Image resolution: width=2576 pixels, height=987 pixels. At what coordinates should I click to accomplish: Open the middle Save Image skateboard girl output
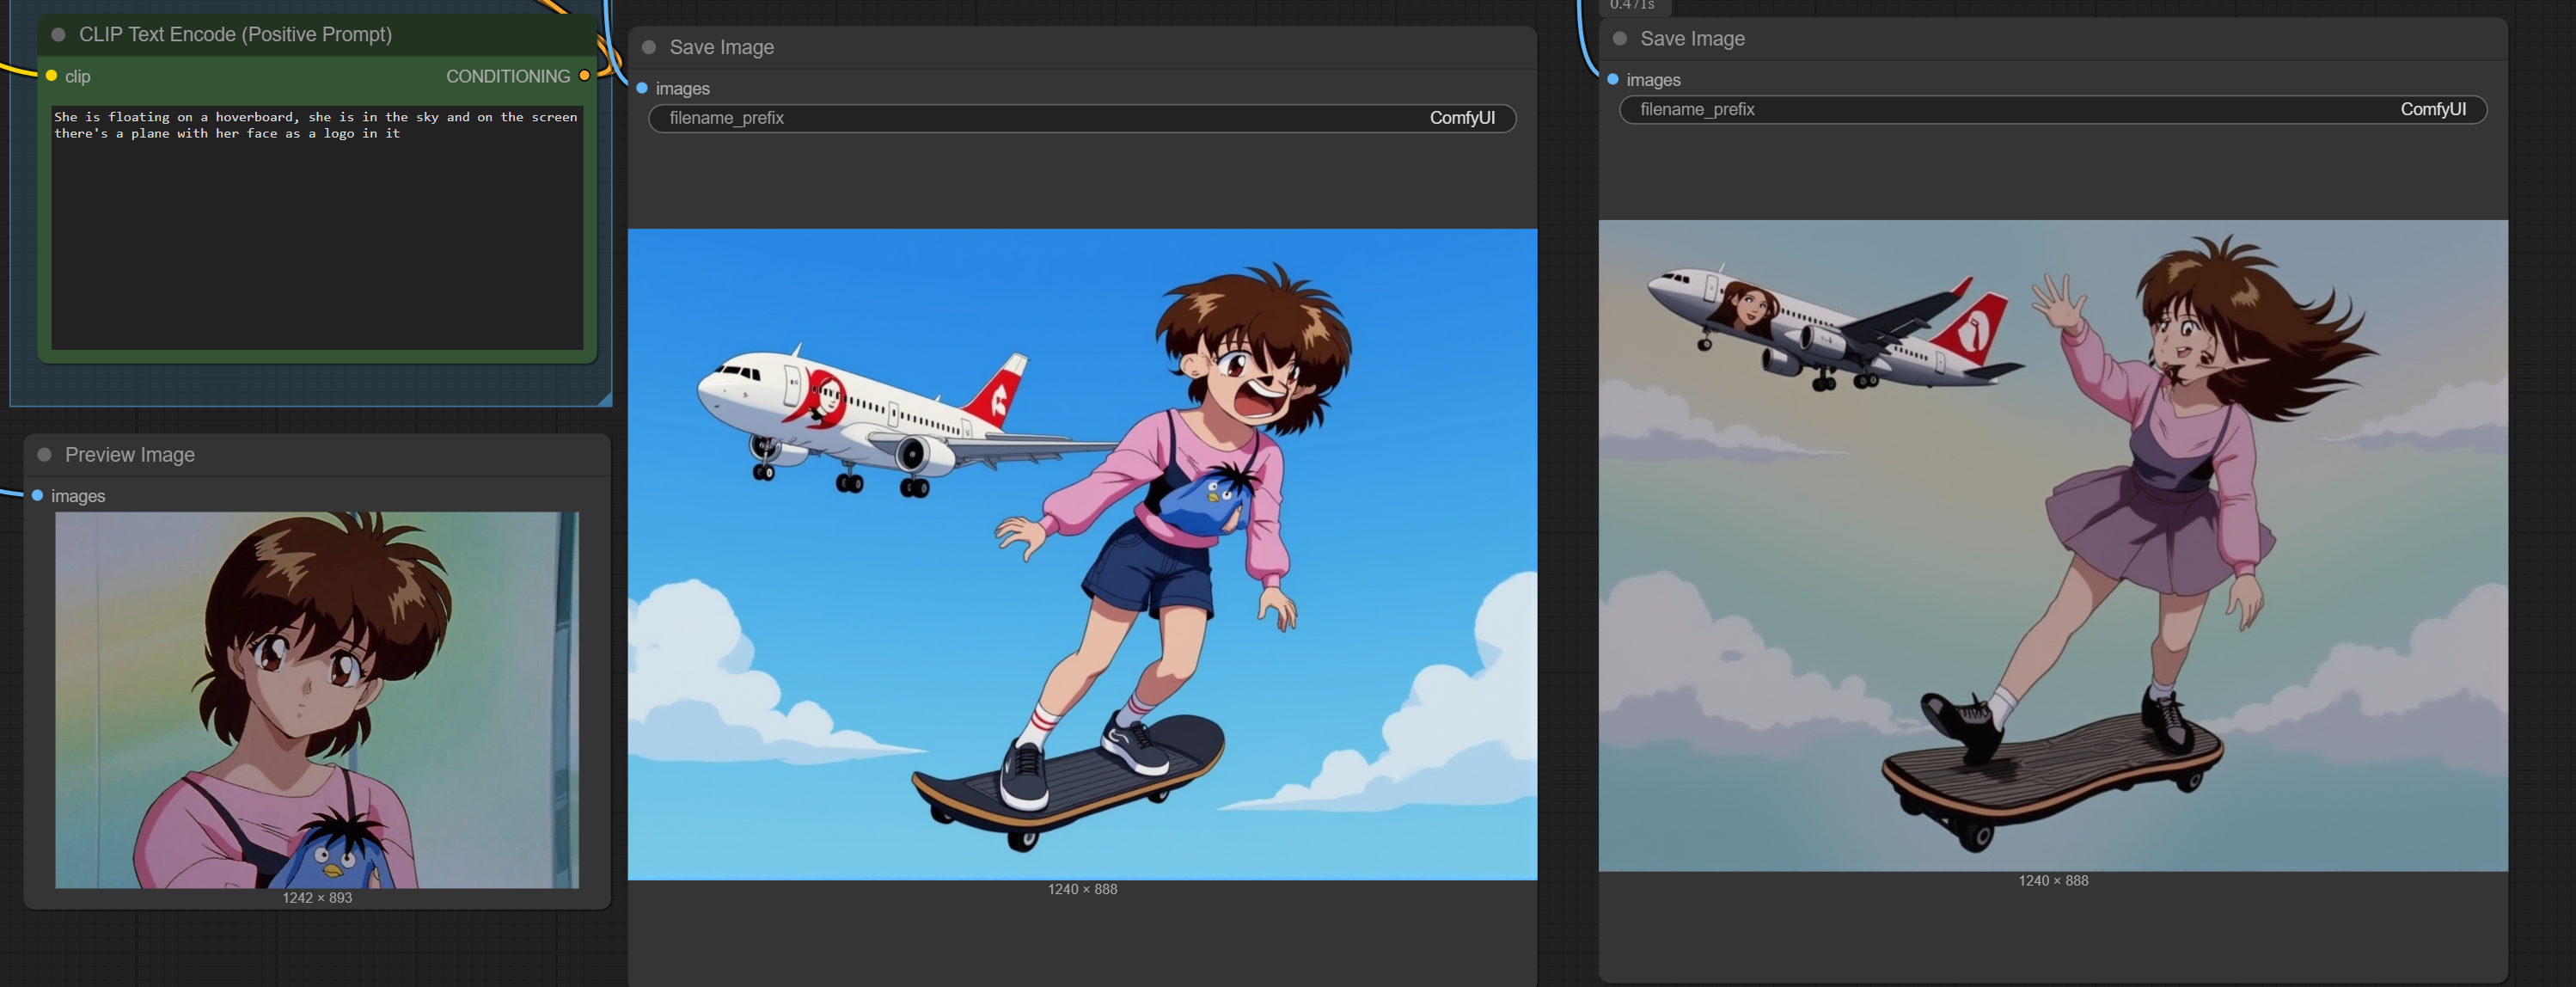tap(1082, 555)
